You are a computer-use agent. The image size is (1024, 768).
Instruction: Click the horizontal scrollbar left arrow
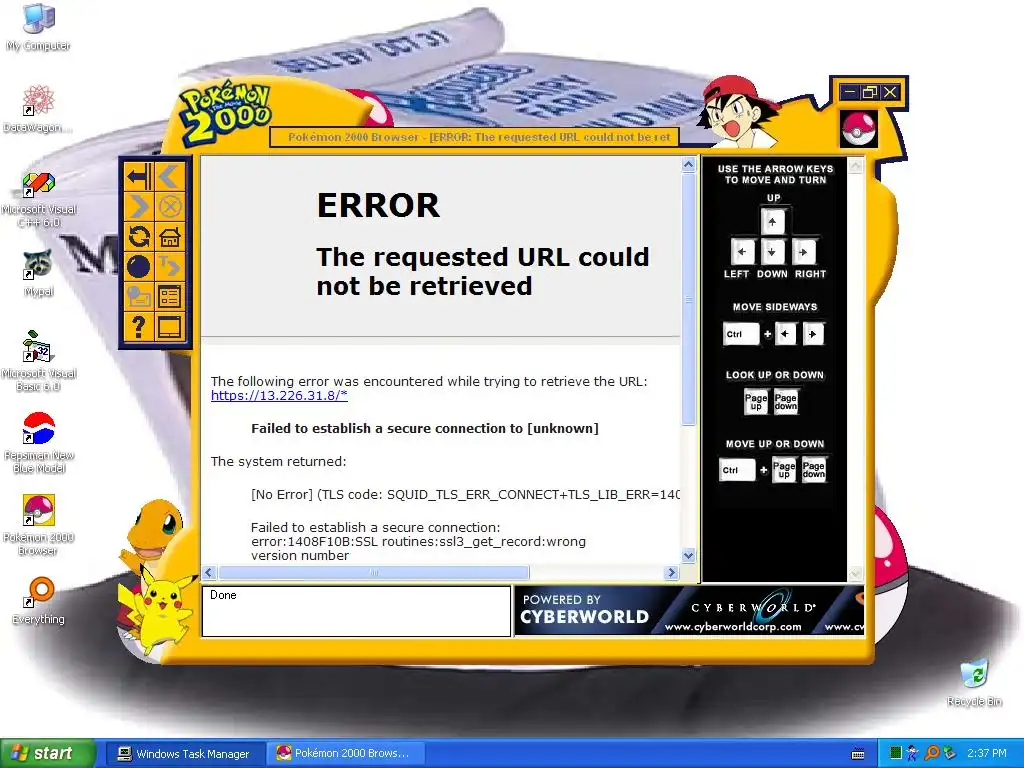(209, 573)
